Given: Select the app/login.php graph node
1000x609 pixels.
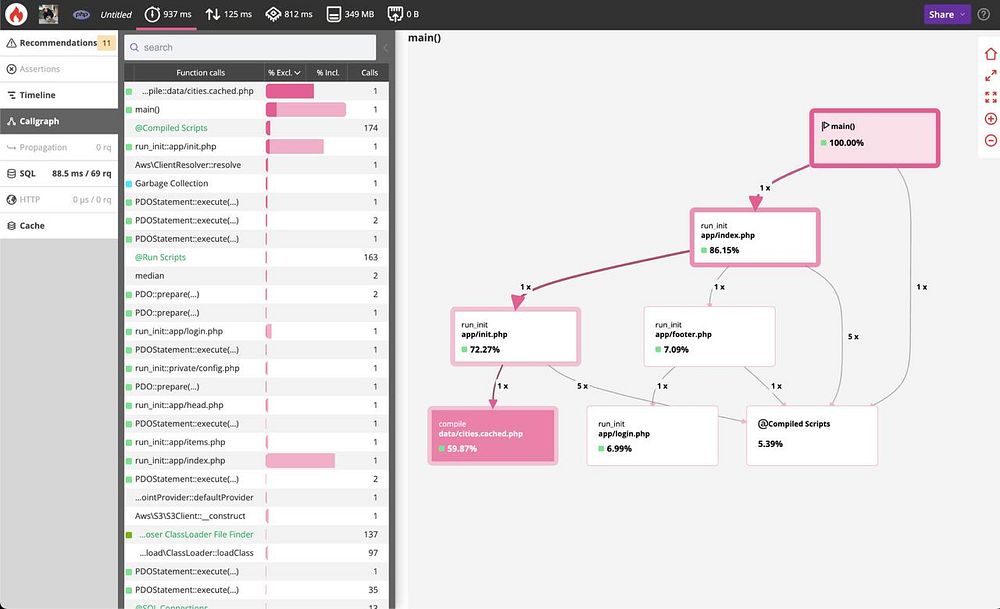Looking at the screenshot, I should tap(652, 436).
